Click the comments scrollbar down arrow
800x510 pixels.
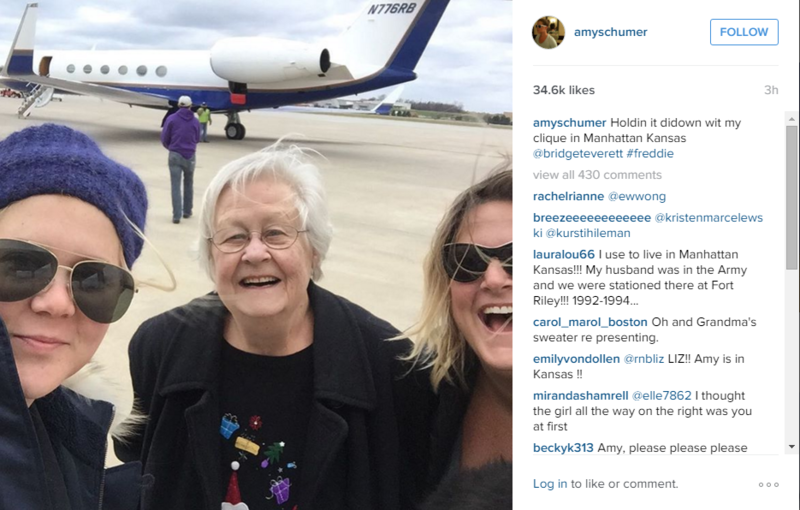pyautogui.click(x=791, y=447)
